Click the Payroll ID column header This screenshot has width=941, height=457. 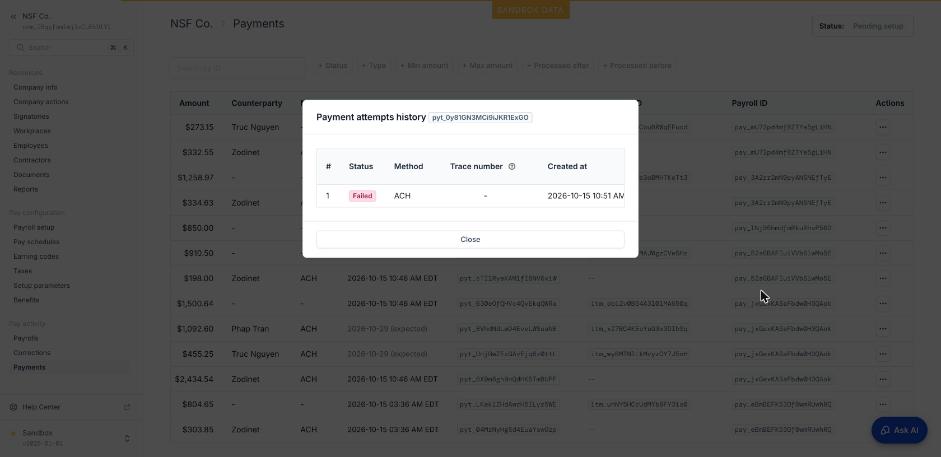pos(749,103)
